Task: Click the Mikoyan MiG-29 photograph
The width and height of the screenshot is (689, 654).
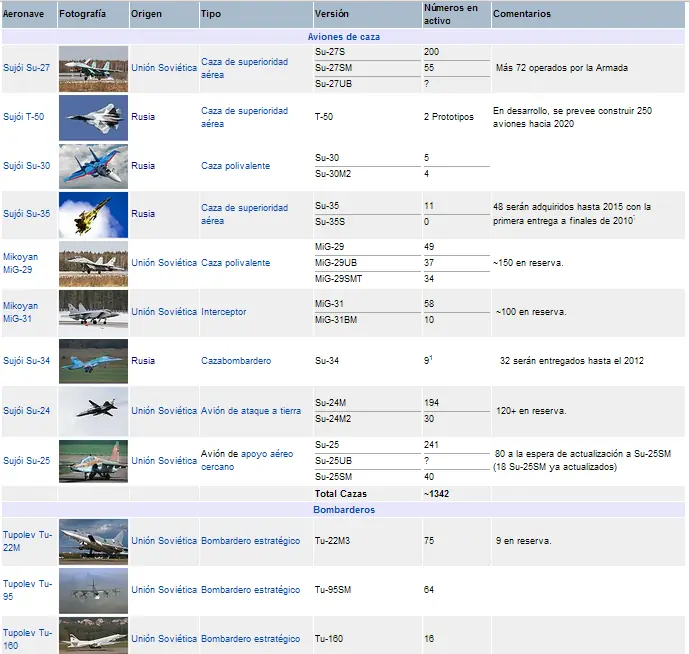Action: (x=94, y=264)
